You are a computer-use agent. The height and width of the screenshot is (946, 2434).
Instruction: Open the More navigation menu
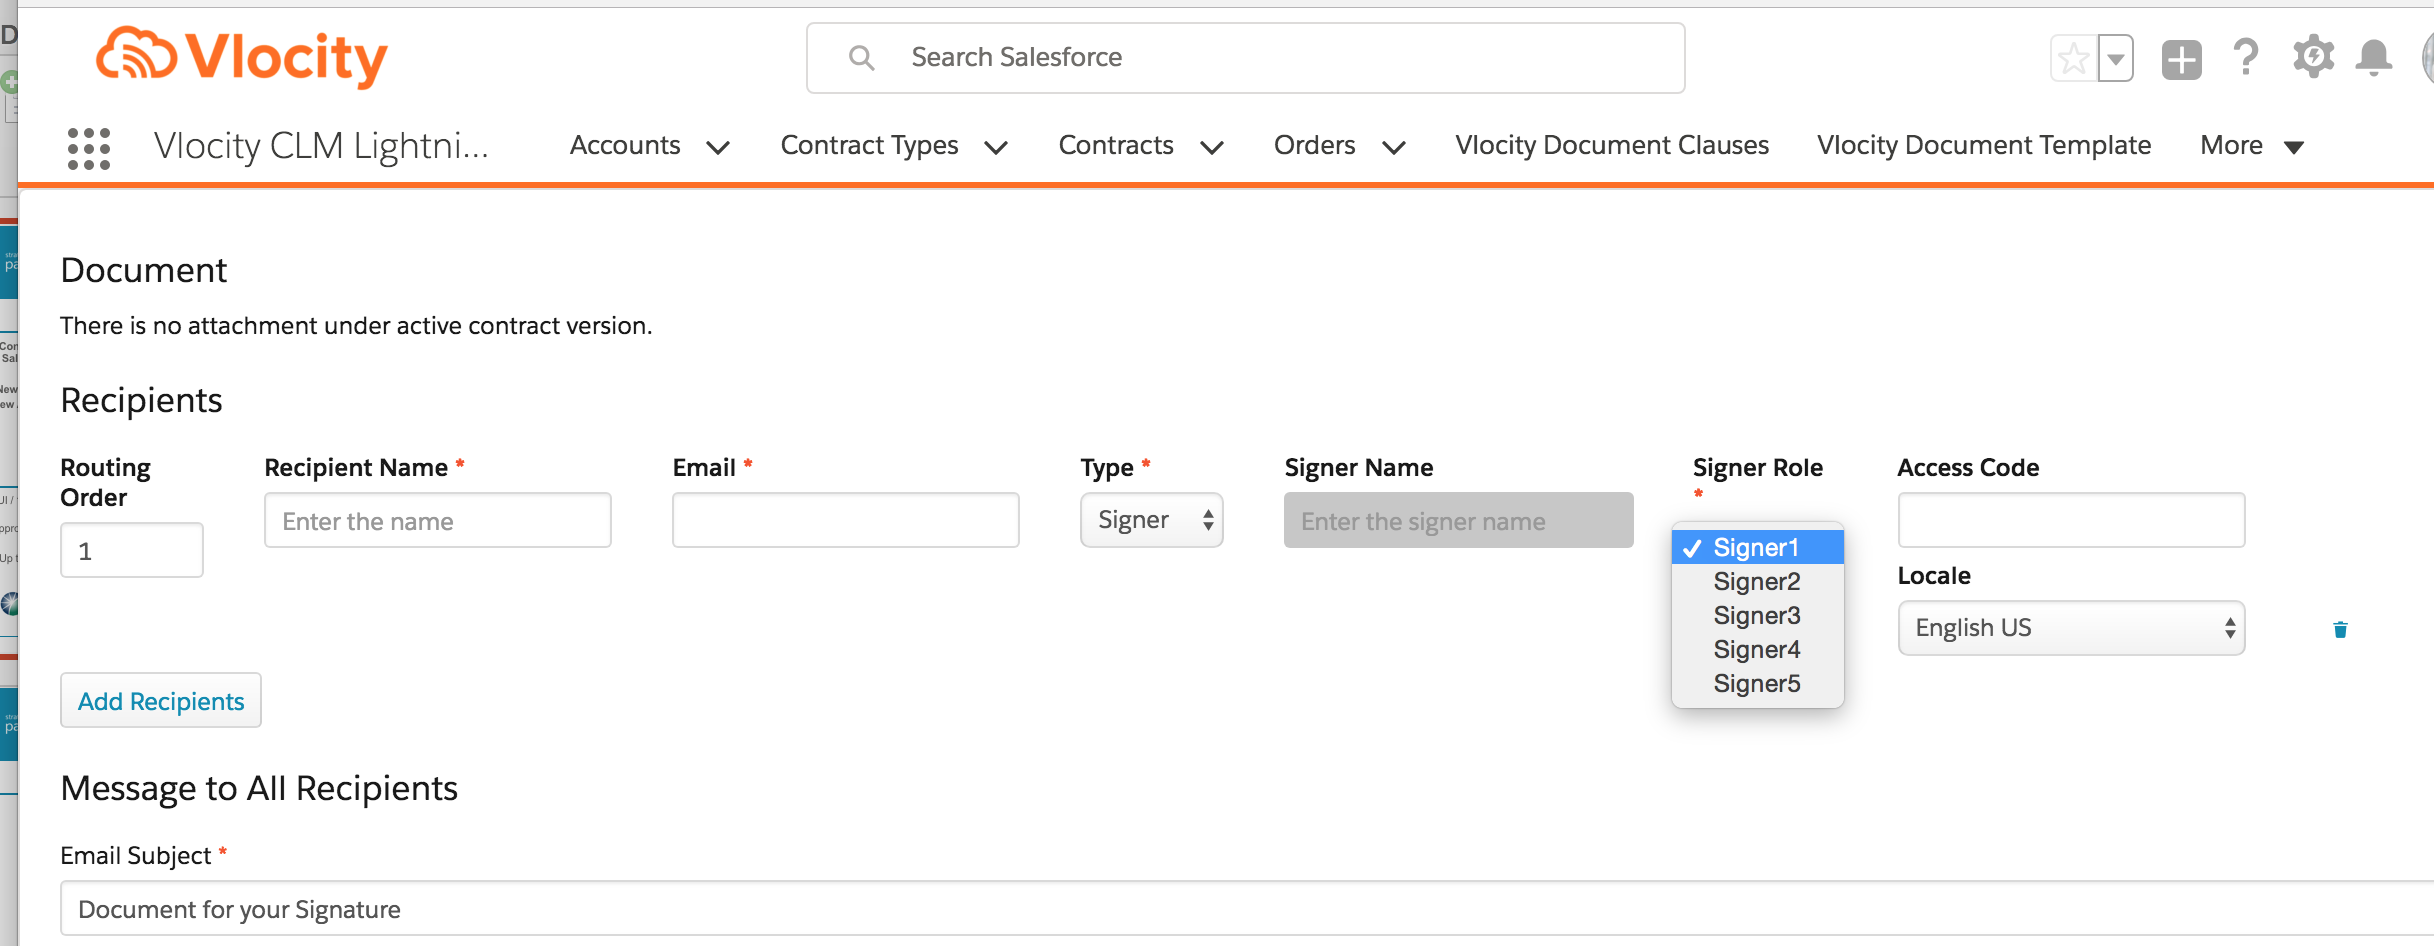(x=2252, y=146)
